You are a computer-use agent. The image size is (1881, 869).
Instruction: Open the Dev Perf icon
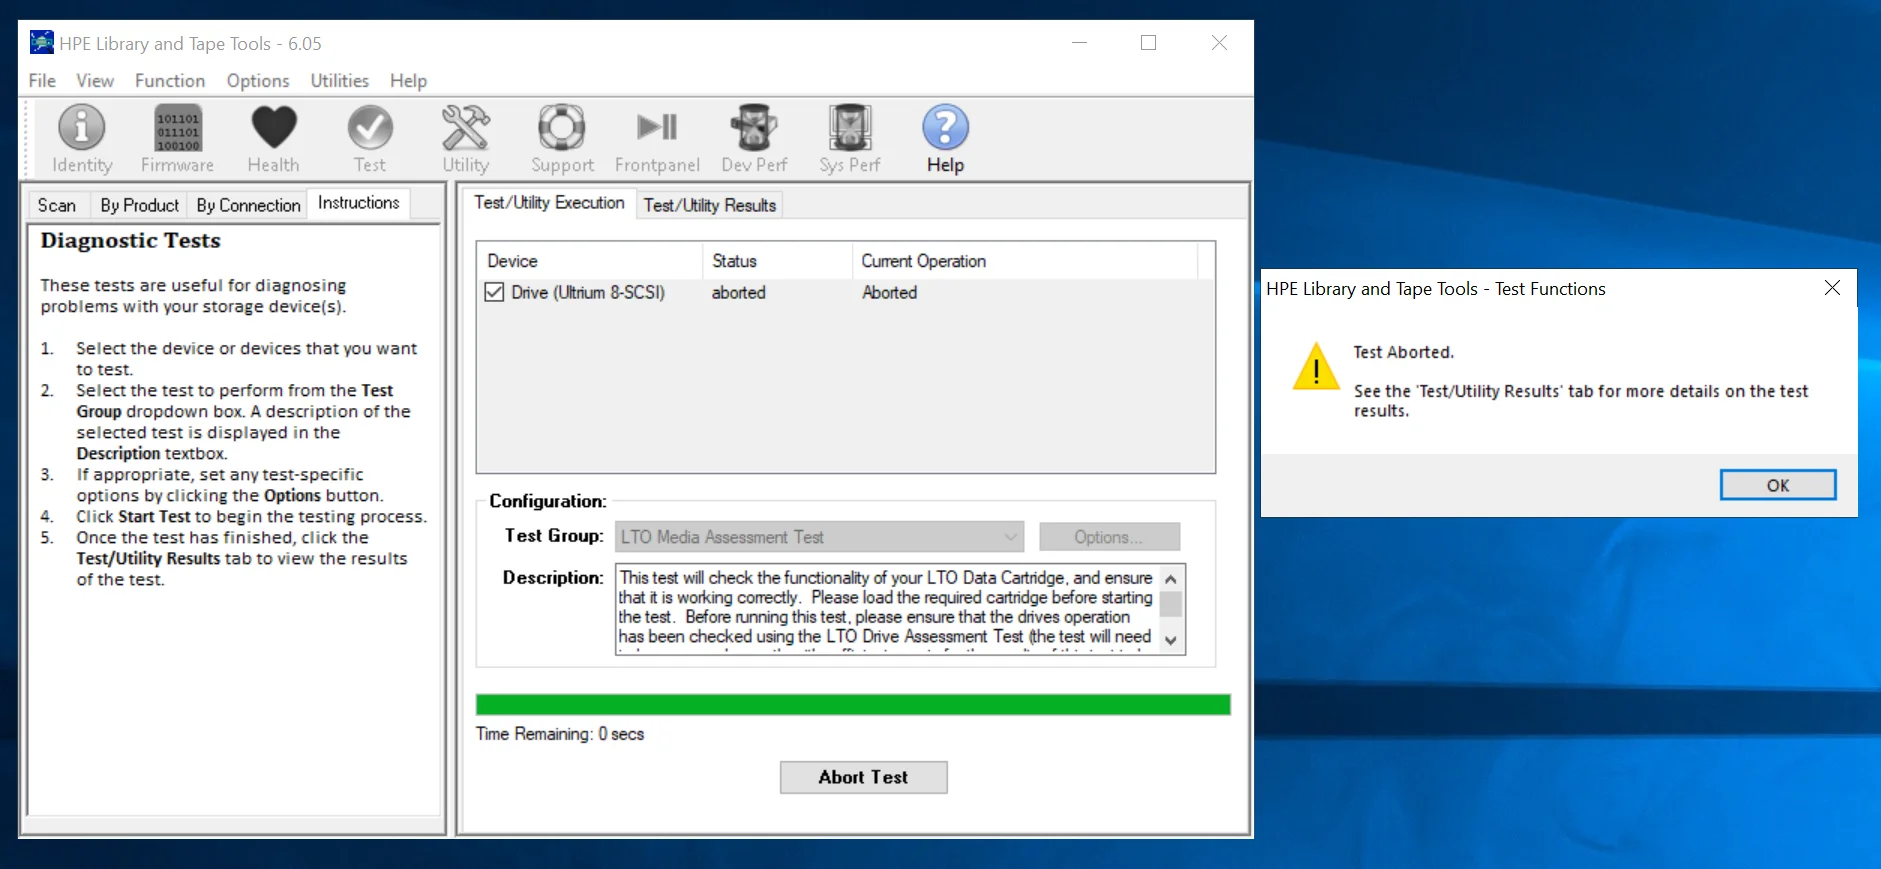(x=754, y=139)
